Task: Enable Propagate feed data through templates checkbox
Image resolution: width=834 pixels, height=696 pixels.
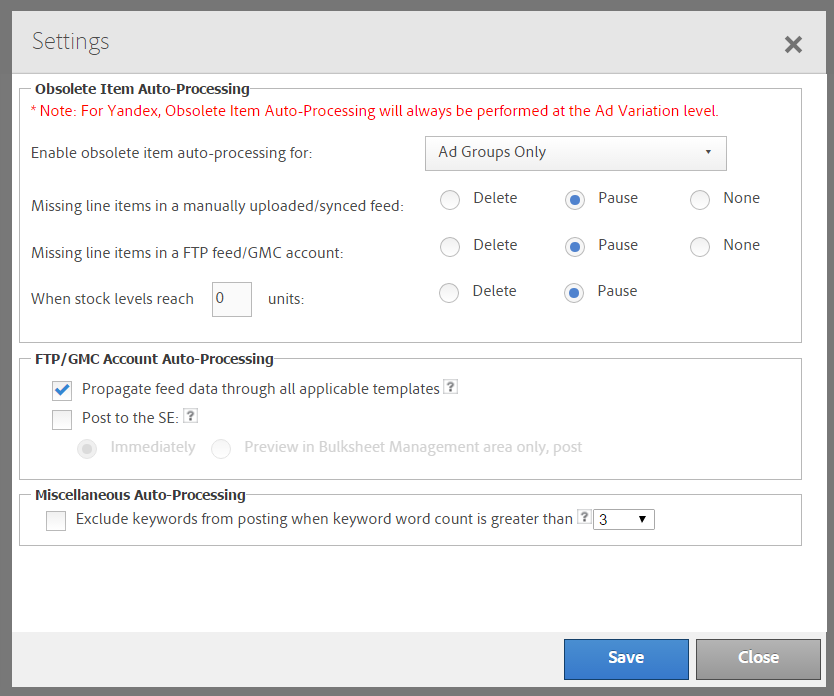Action: 62,390
